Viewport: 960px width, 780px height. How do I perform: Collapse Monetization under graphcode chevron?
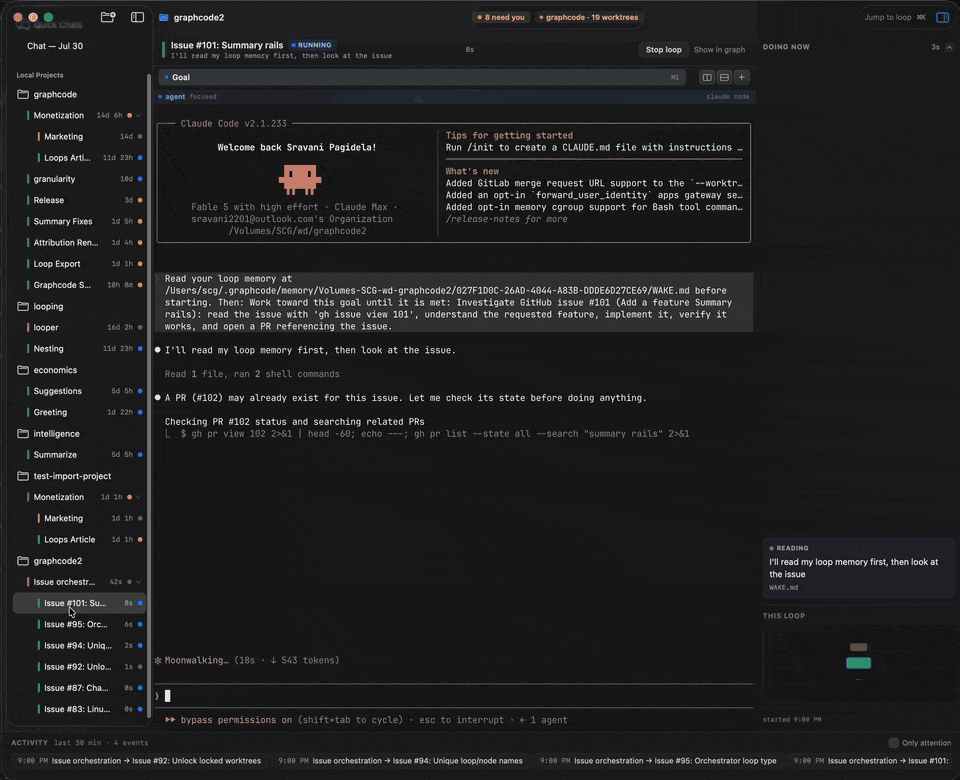pos(138,115)
